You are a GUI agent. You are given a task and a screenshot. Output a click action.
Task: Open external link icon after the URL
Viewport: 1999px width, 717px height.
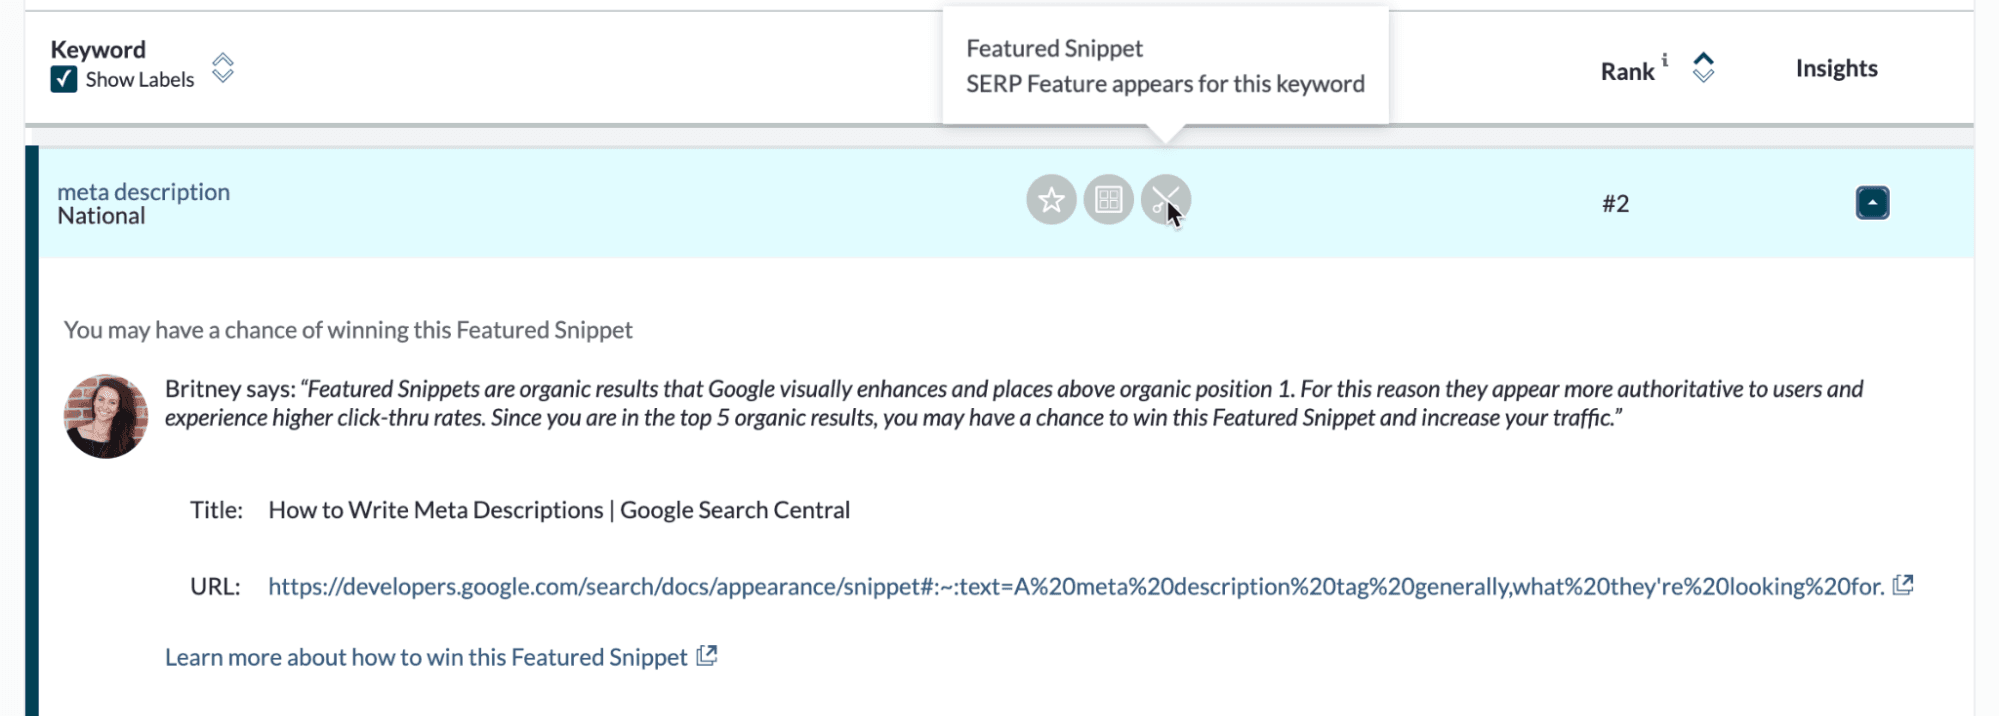click(x=1903, y=585)
